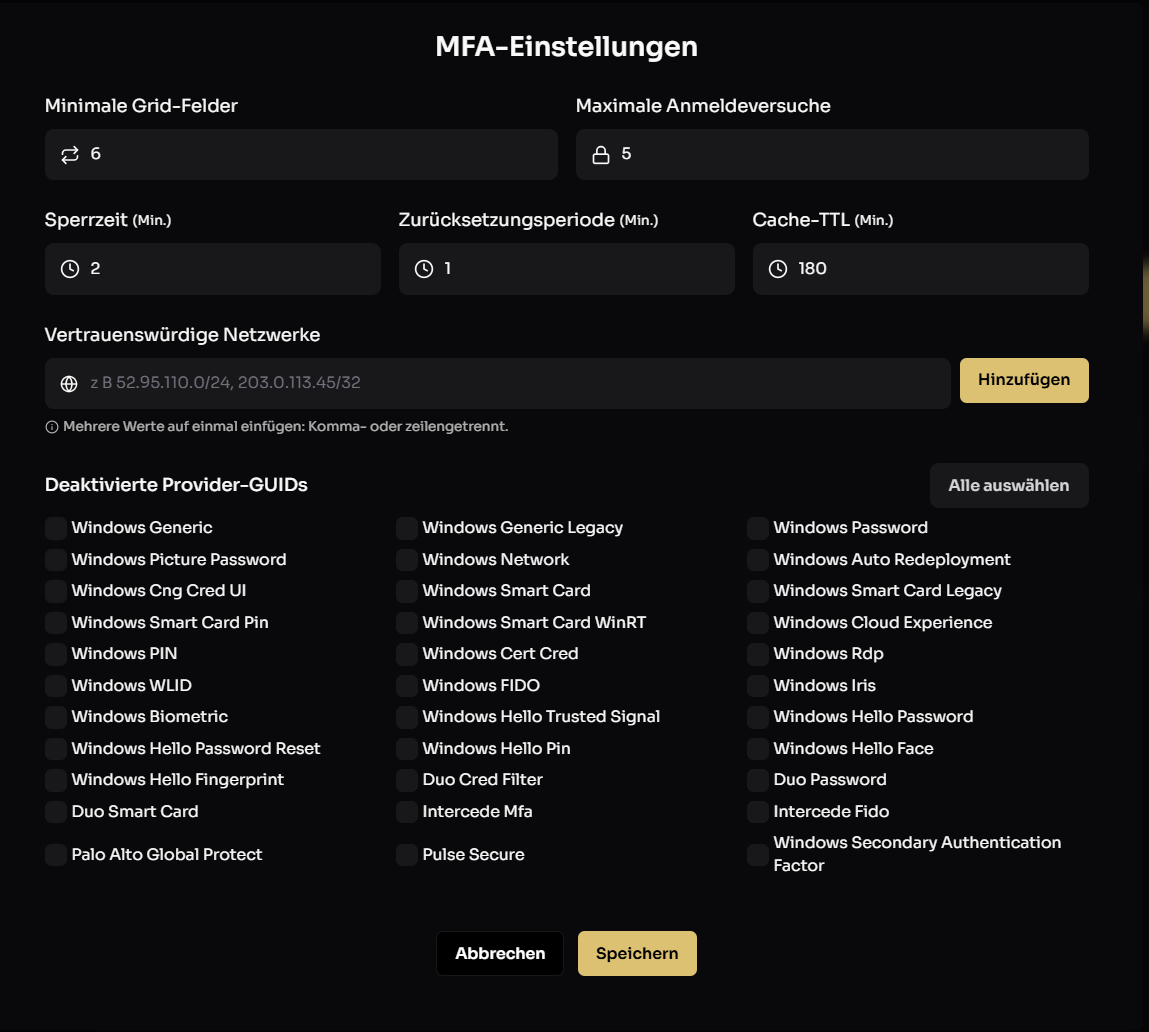Select Windows Hello Trusted Signal checkbox
The width and height of the screenshot is (1149, 1032).
pyautogui.click(x=407, y=717)
